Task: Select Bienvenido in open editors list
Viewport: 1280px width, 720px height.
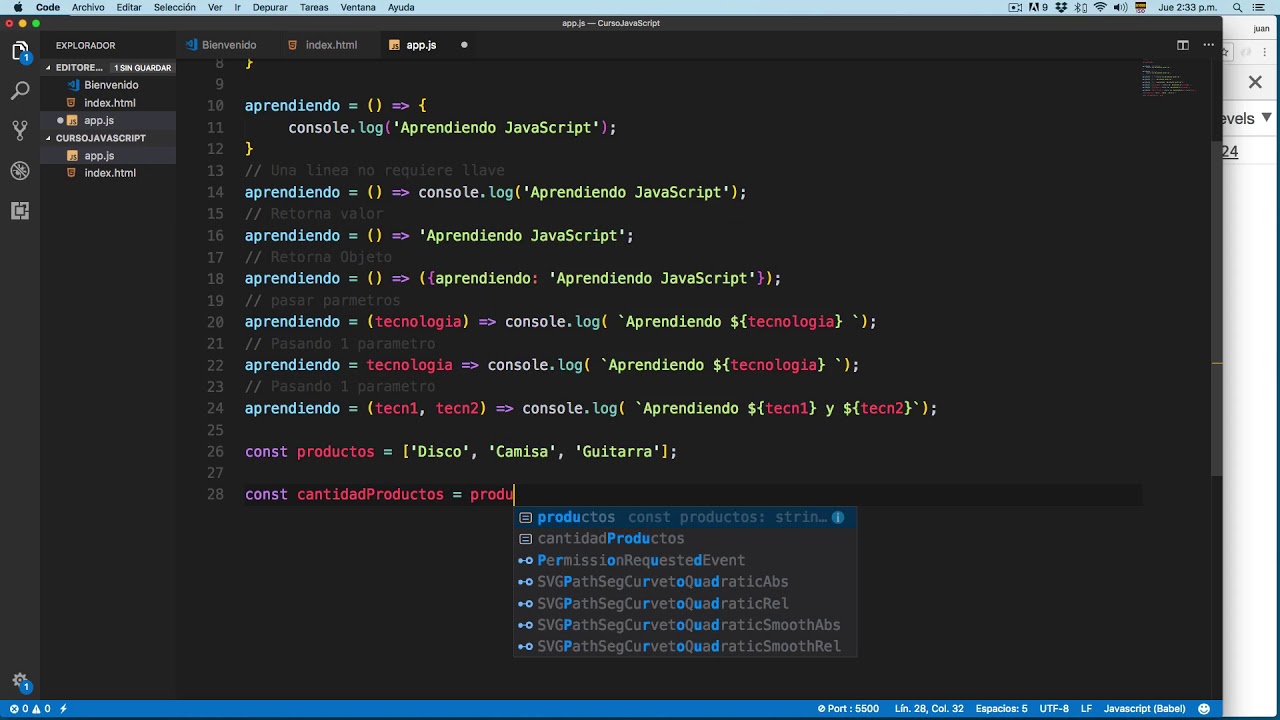Action: pyautogui.click(x=110, y=85)
